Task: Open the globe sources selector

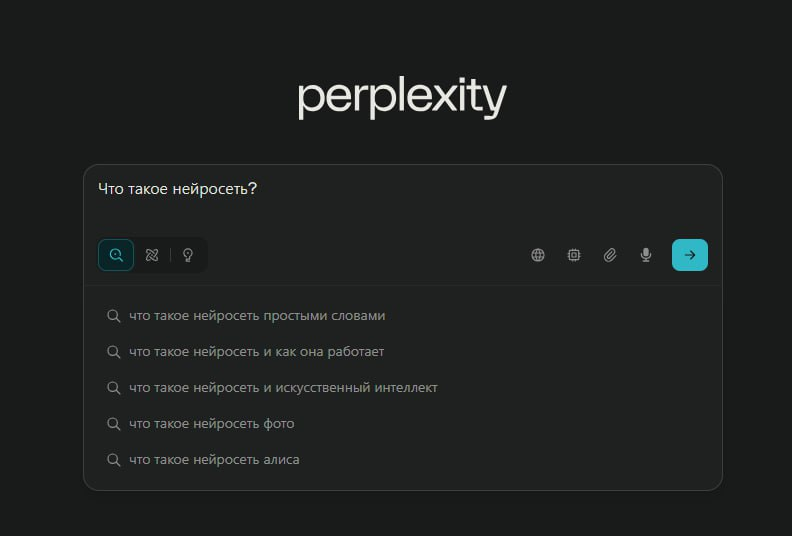Action: coord(538,255)
